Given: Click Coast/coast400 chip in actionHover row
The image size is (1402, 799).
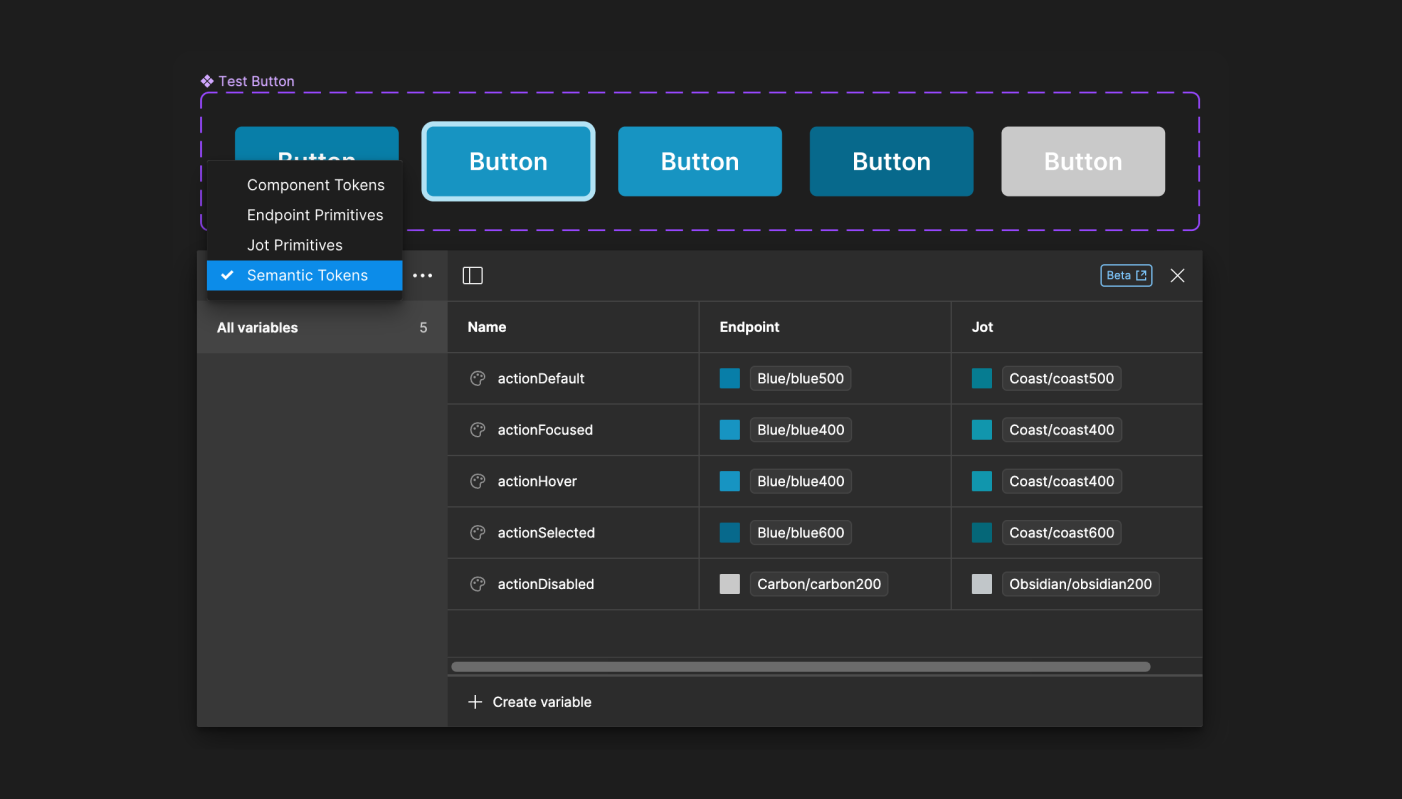Looking at the screenshot, I should point(1062,481).
